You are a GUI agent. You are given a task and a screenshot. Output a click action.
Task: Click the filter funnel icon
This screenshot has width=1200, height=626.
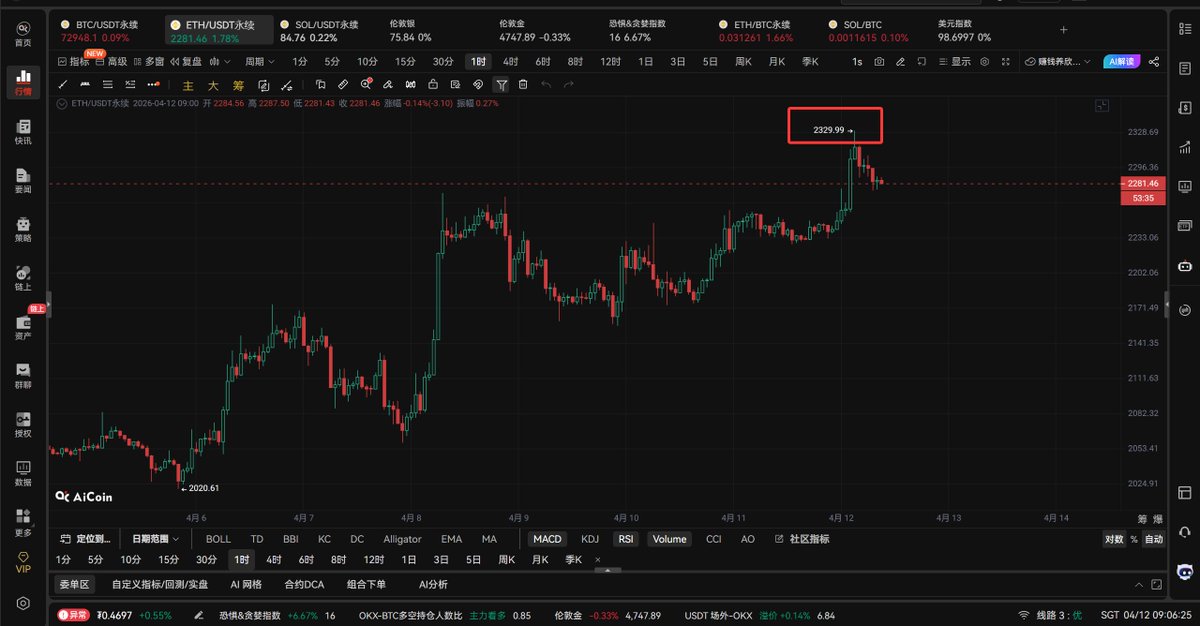[501, 85]
